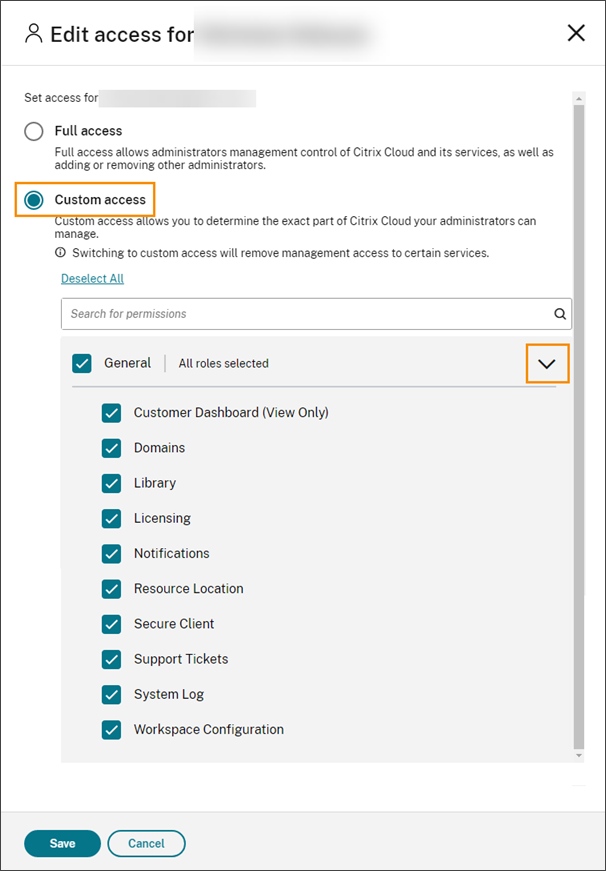
Task: Toggle the Library checkbox
Action: point(112,483)
